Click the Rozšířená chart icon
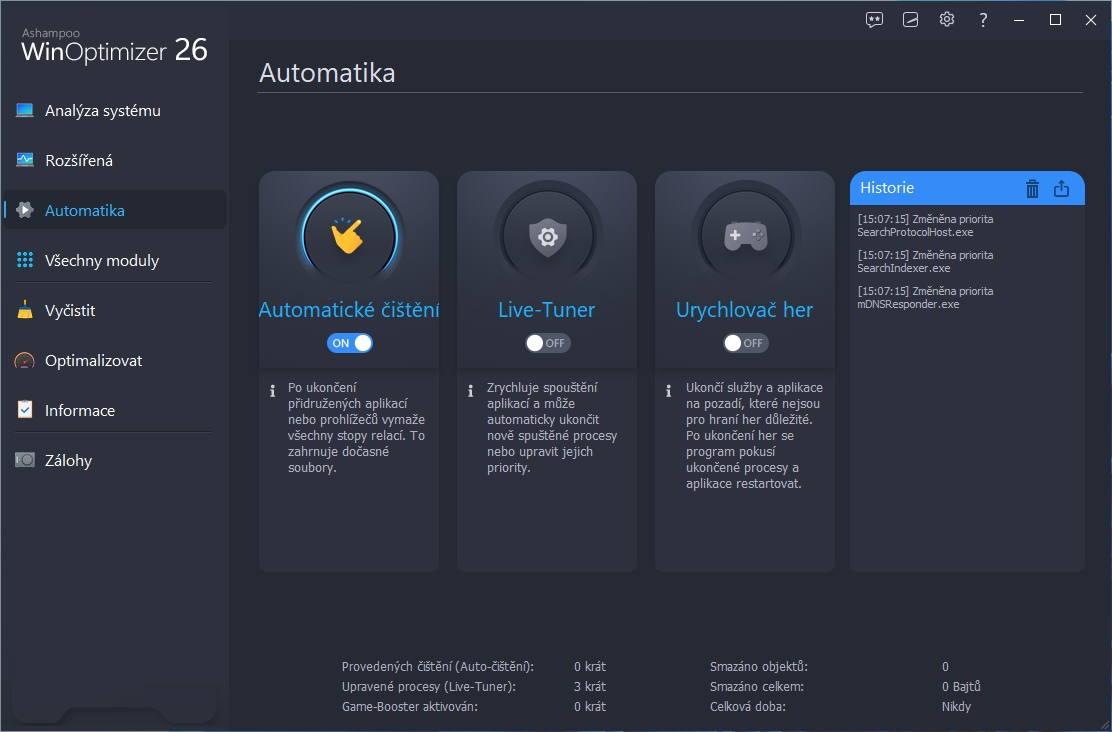 (25, 160)
